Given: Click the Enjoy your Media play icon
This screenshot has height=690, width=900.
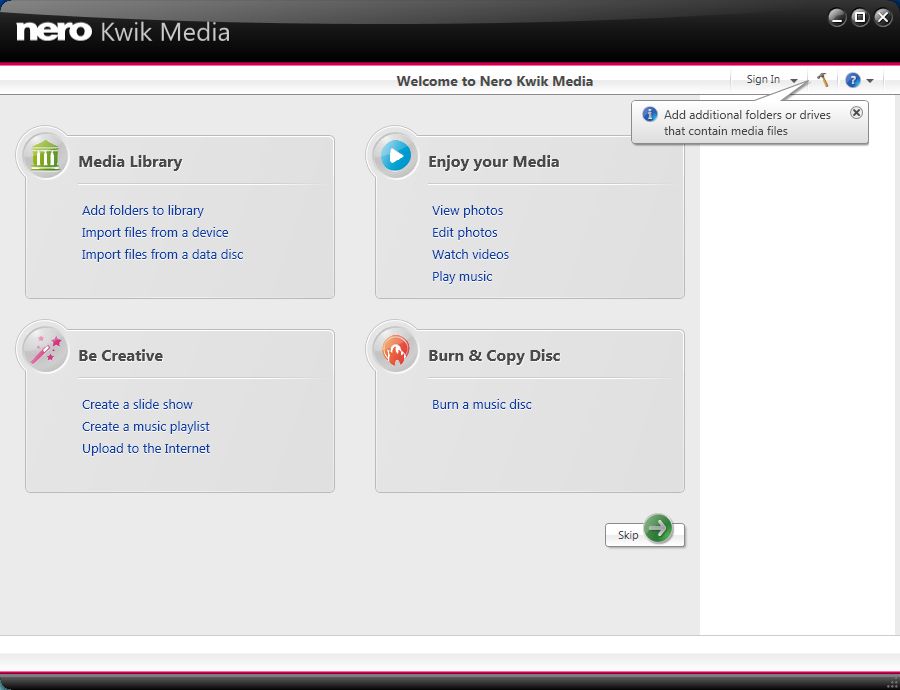Looking at the screenshot, I should (396, 157).
